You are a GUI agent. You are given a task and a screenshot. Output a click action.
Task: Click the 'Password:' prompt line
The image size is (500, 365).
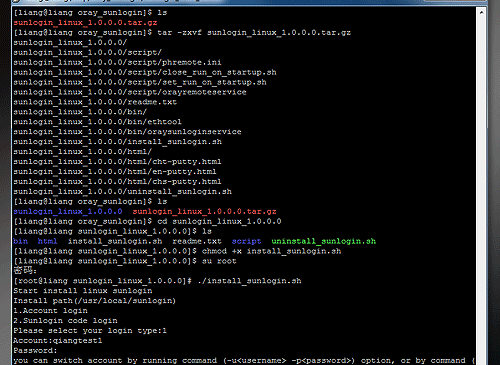coord(35,351)
